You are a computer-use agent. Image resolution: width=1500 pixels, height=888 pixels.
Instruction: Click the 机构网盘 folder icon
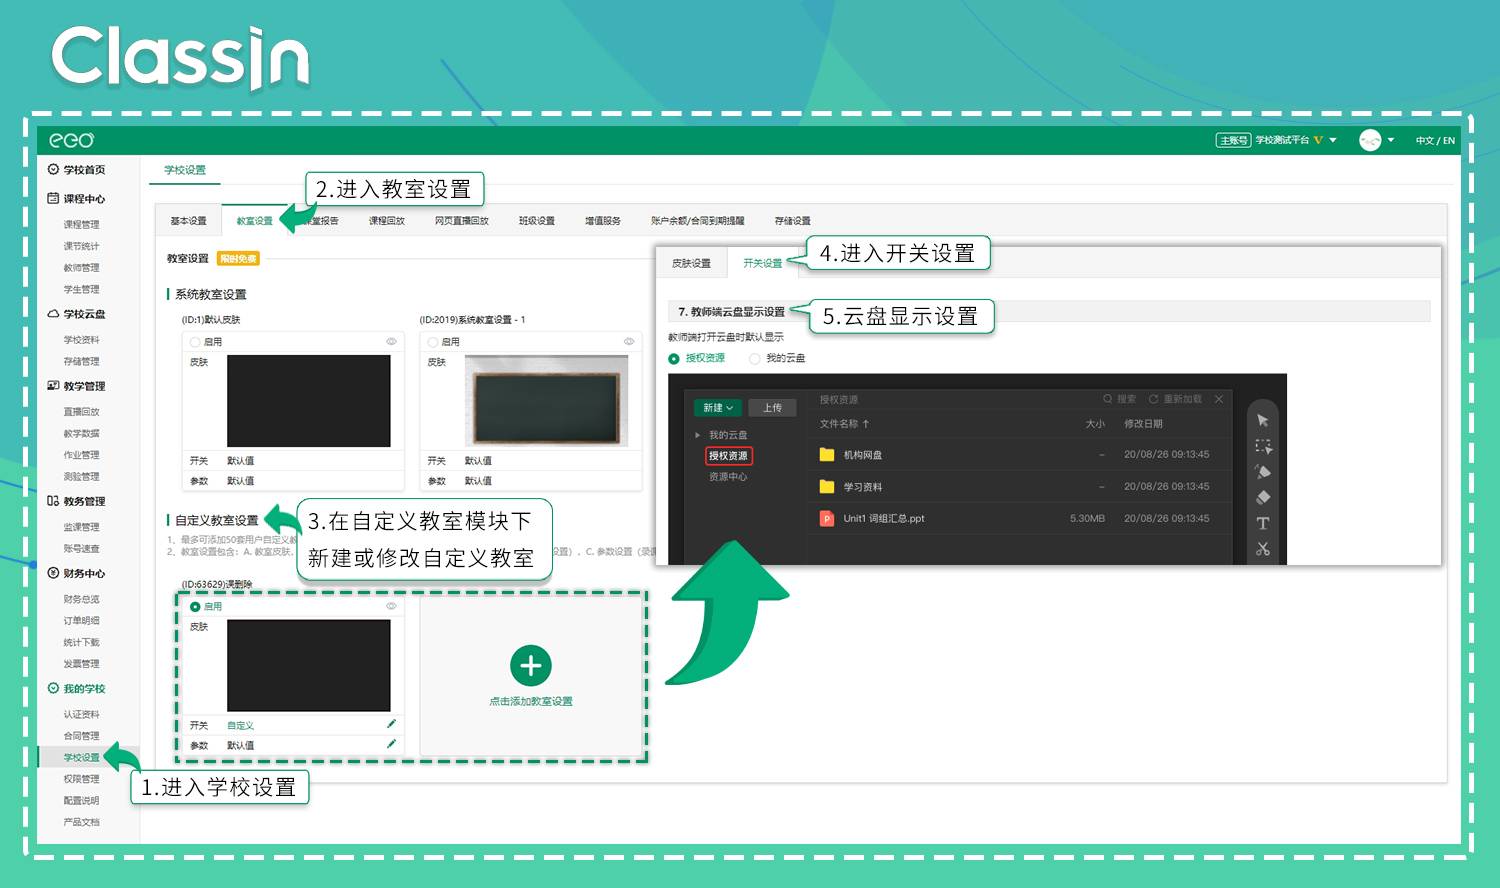(827, 455)
